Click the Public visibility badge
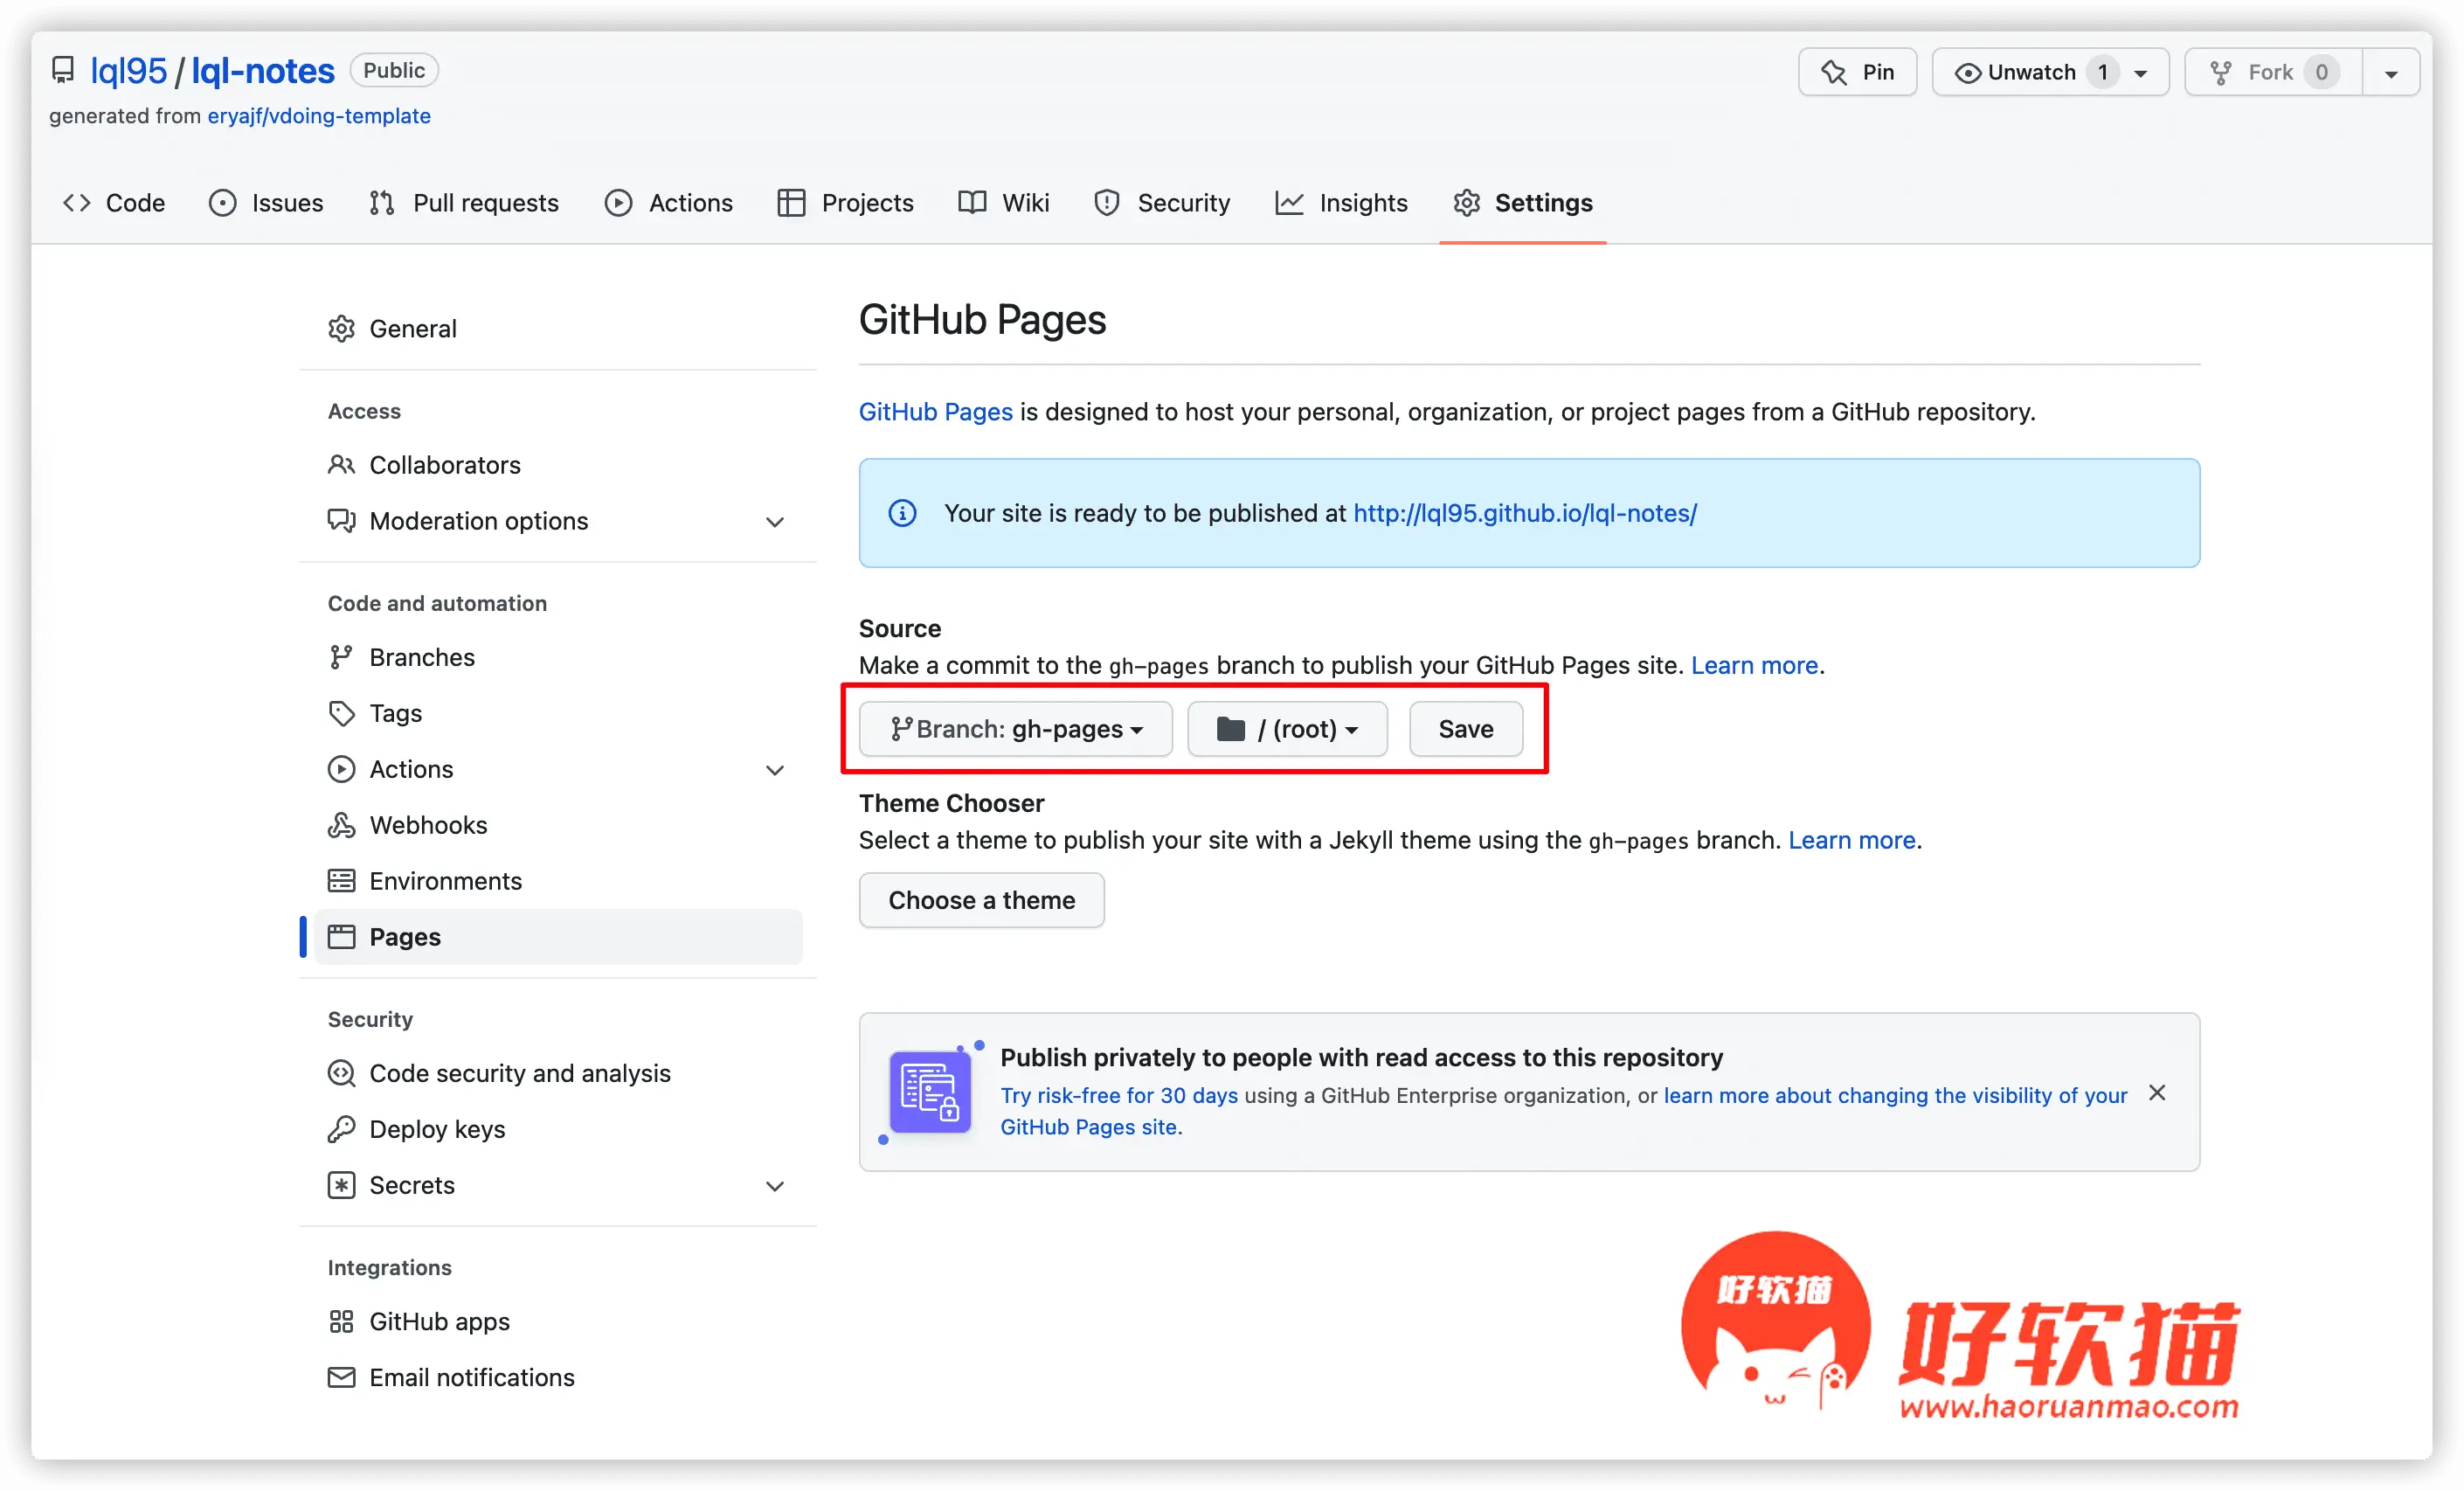Screen dimensions: 2464x1491 tap(394, 70)
